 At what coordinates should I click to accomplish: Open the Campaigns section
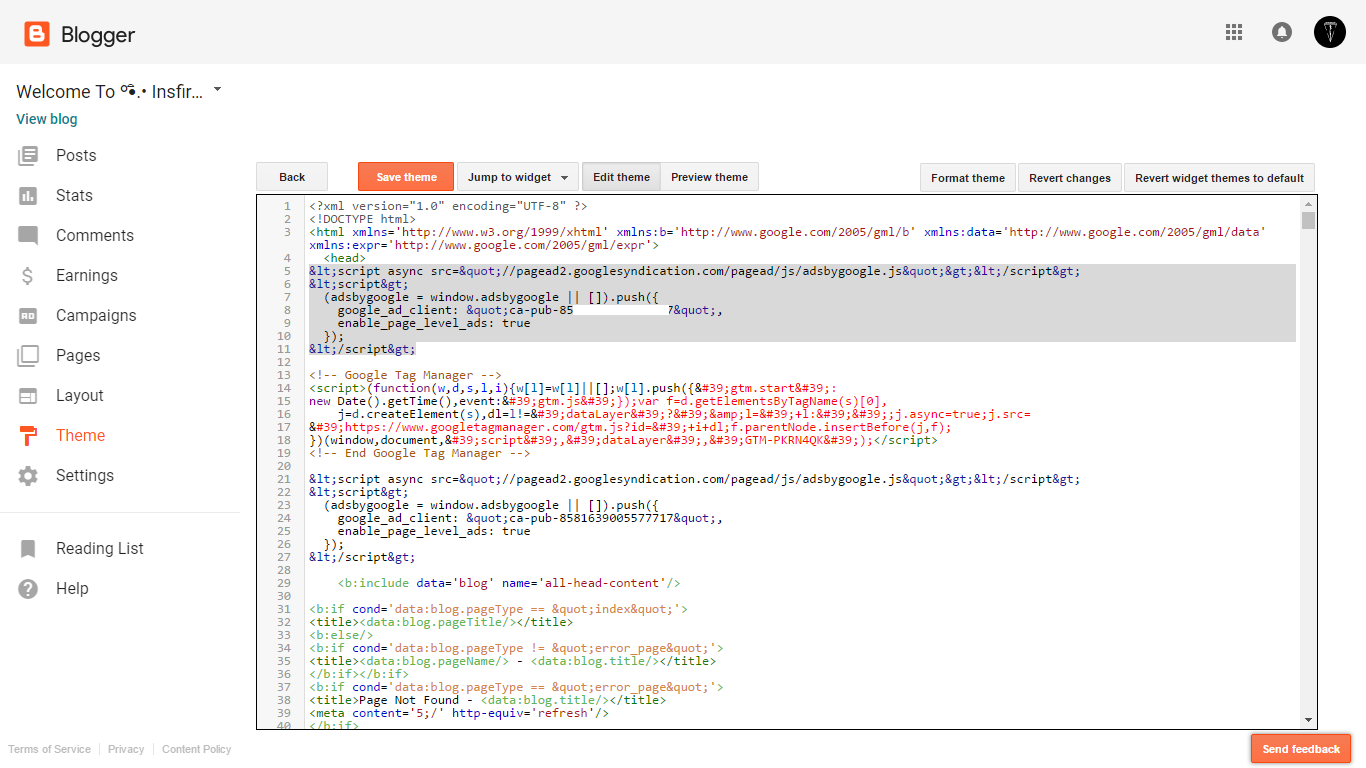click(96, 315)
